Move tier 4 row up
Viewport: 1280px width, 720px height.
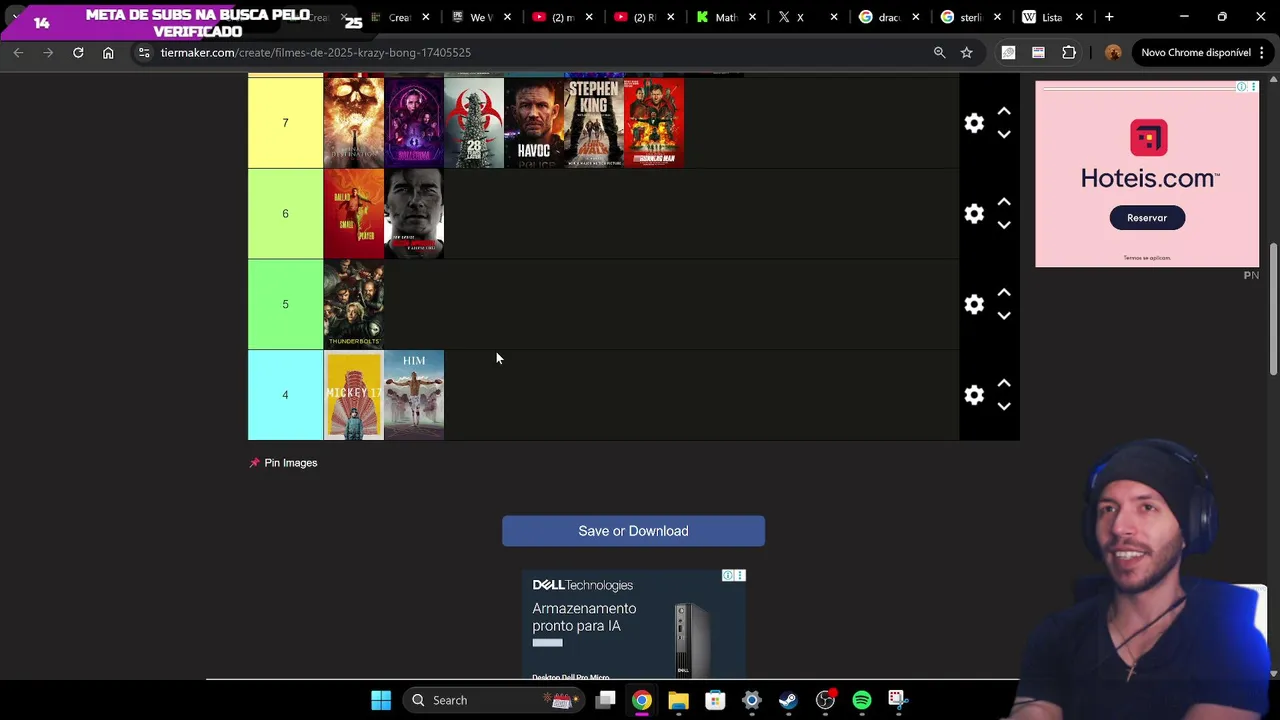coord(1004,384)
